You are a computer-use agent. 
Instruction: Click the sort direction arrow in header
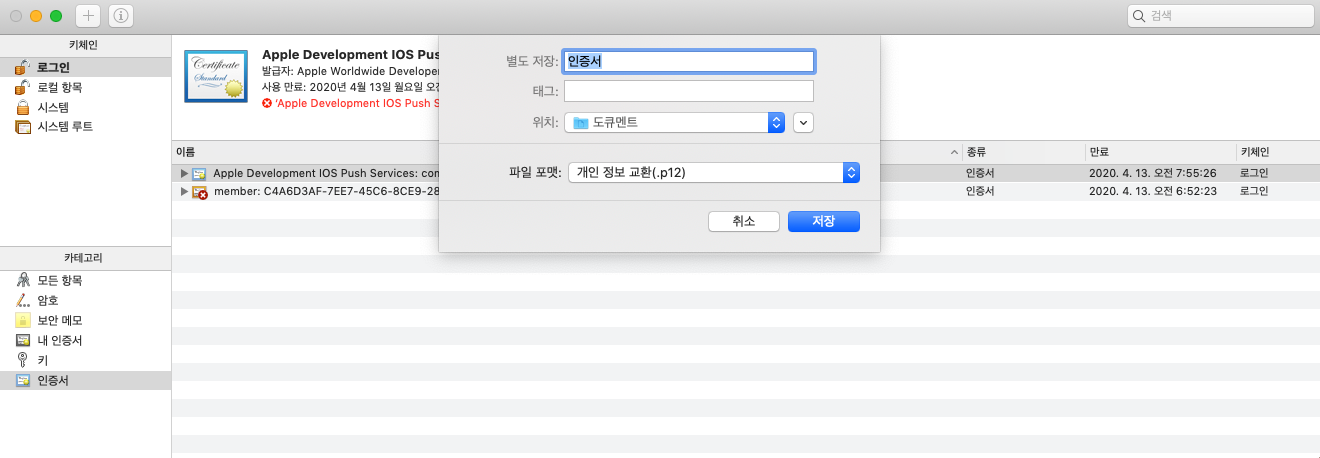coord(953,152)
